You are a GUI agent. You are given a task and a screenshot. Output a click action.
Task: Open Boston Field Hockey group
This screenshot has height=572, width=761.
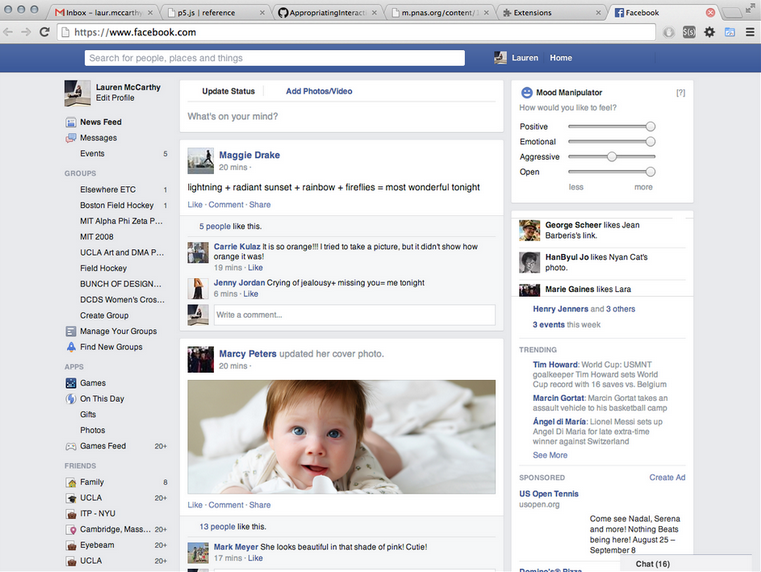coord(116,205)
